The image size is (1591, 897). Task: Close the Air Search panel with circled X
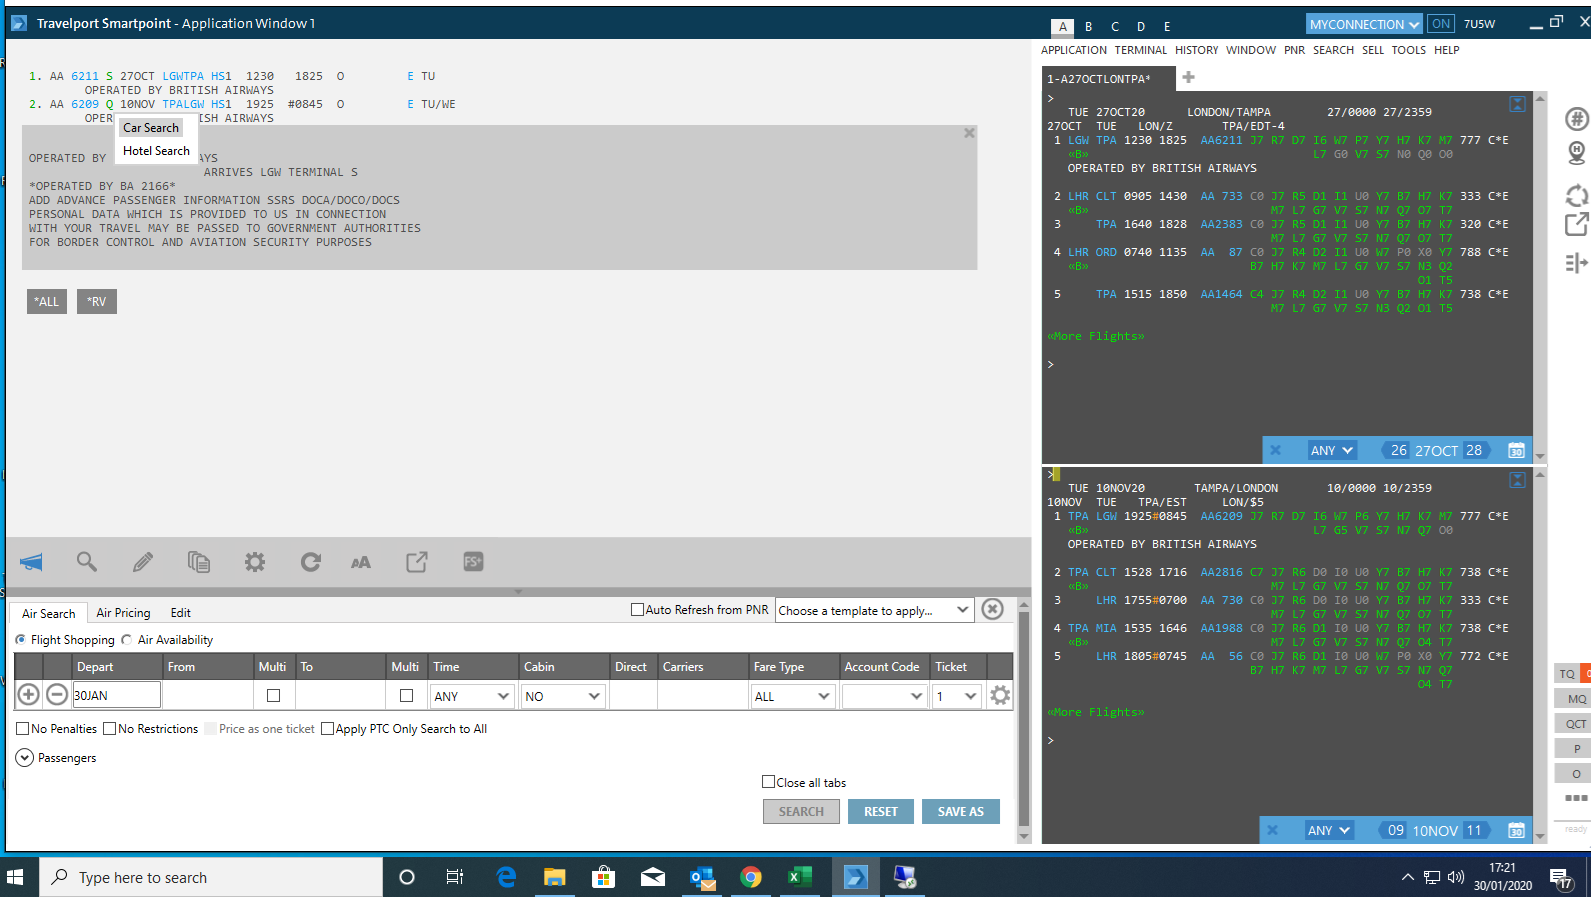pos(992,609)
